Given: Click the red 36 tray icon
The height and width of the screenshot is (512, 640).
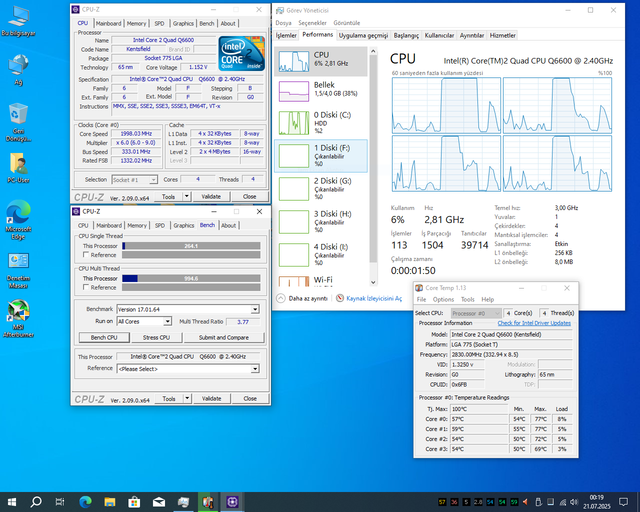Looking at the screenshot, I should pyautogui.click(x=454, y=502).
